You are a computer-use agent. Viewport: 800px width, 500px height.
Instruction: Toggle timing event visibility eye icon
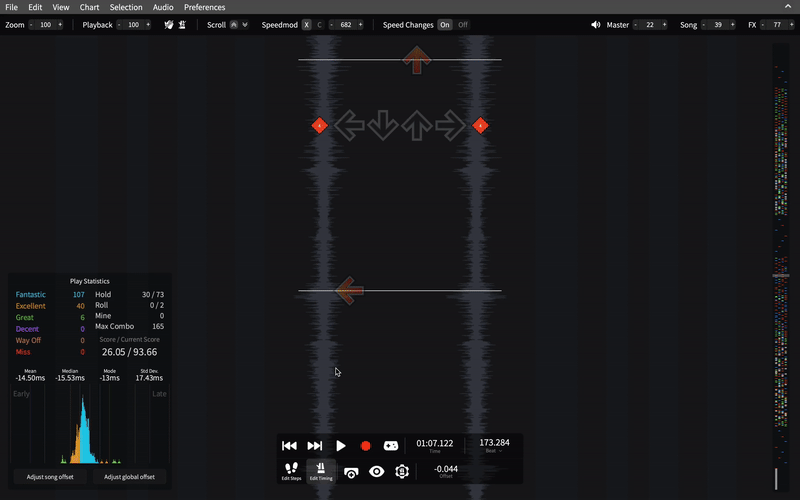tap(377, 471)
